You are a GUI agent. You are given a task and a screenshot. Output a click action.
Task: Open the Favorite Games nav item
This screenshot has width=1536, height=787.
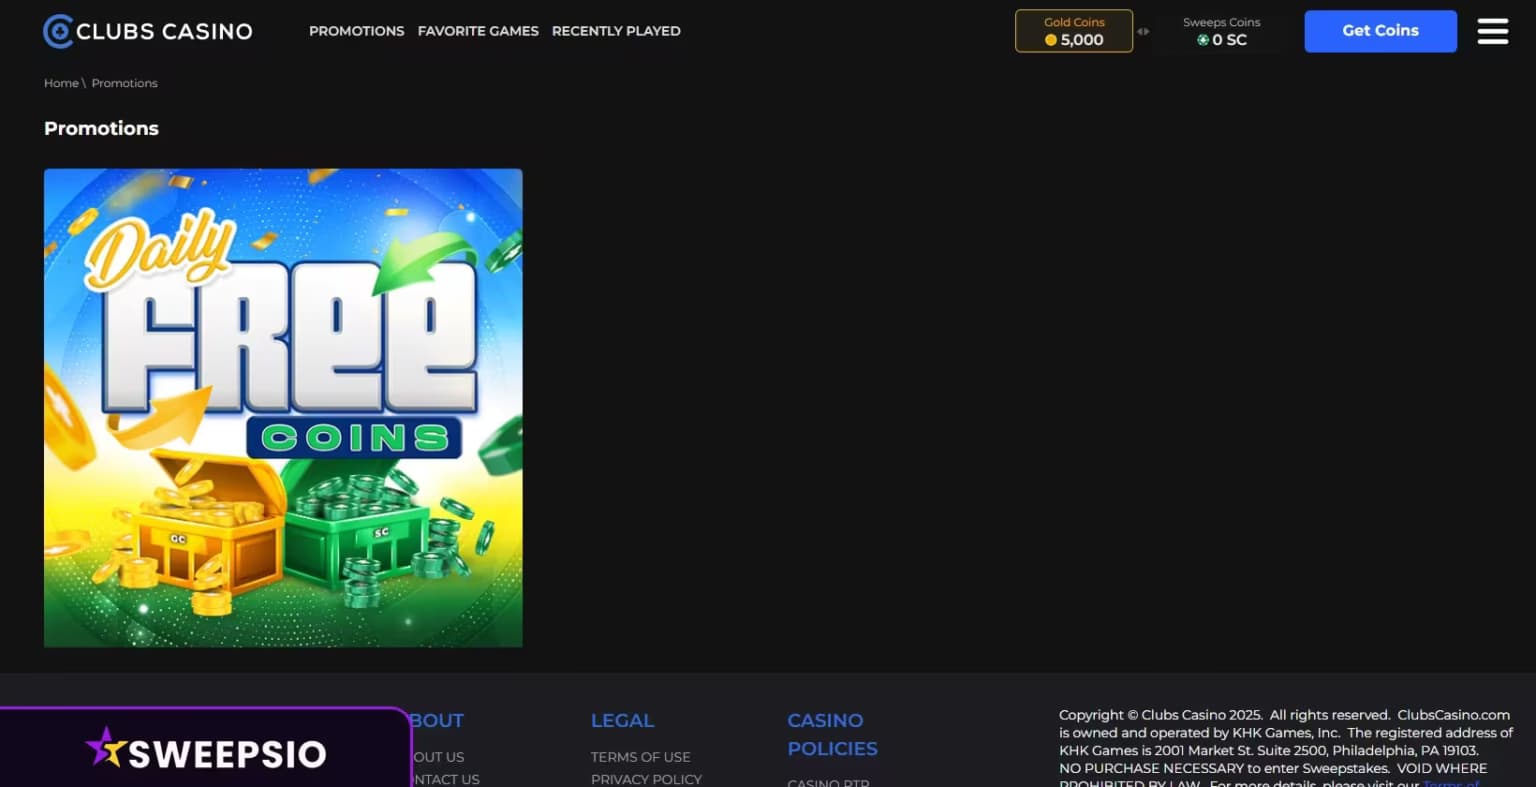point(478,31)
